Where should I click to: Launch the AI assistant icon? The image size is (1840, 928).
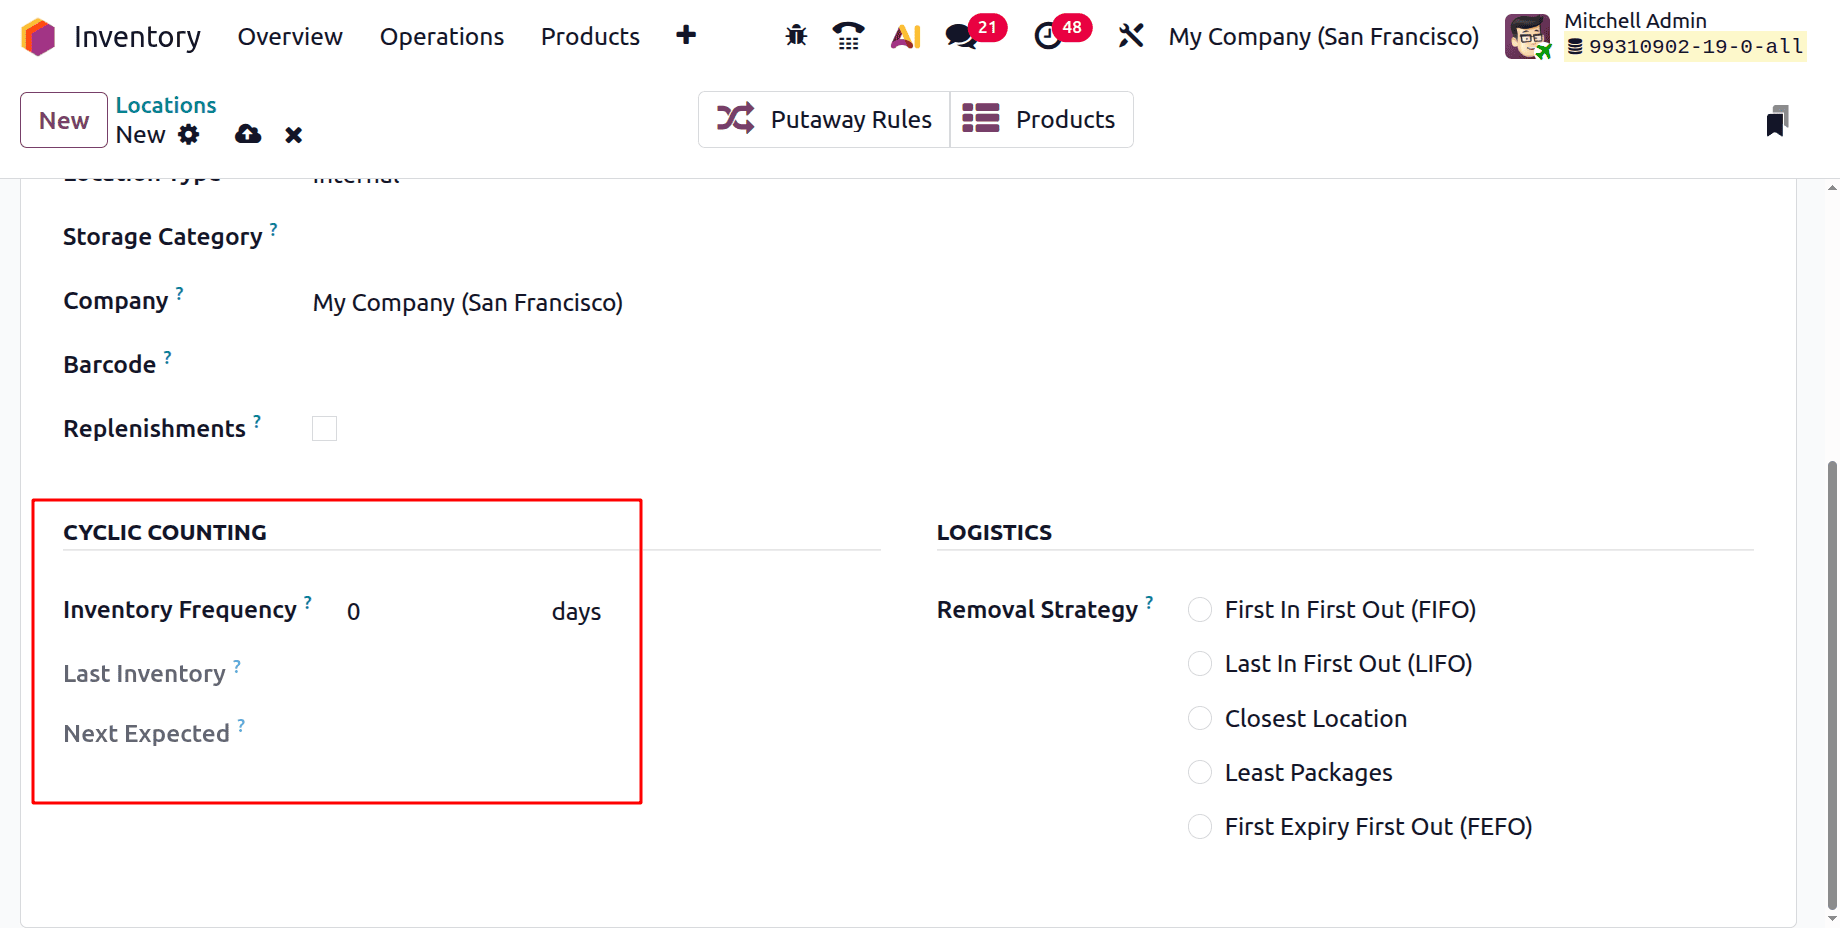tap(904, 35)
